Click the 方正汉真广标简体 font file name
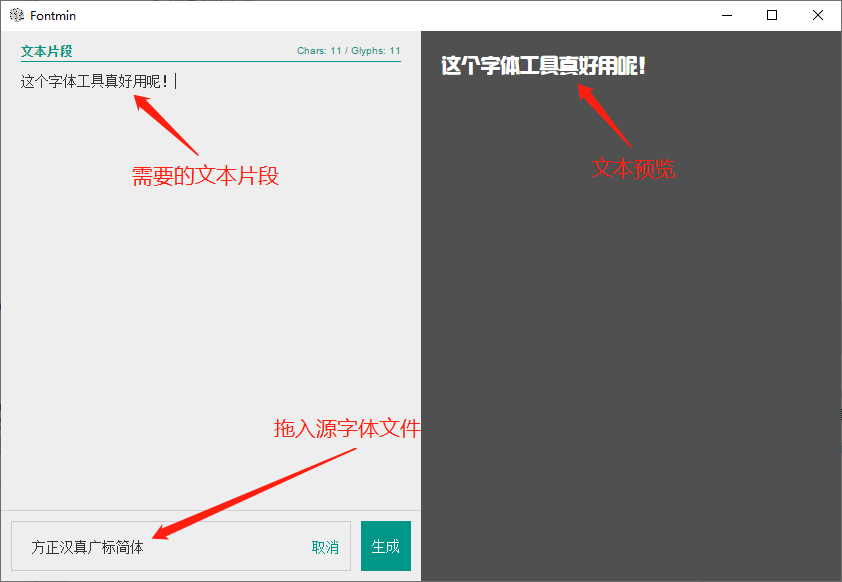This screenshot has height=582, width=842. 87,547
